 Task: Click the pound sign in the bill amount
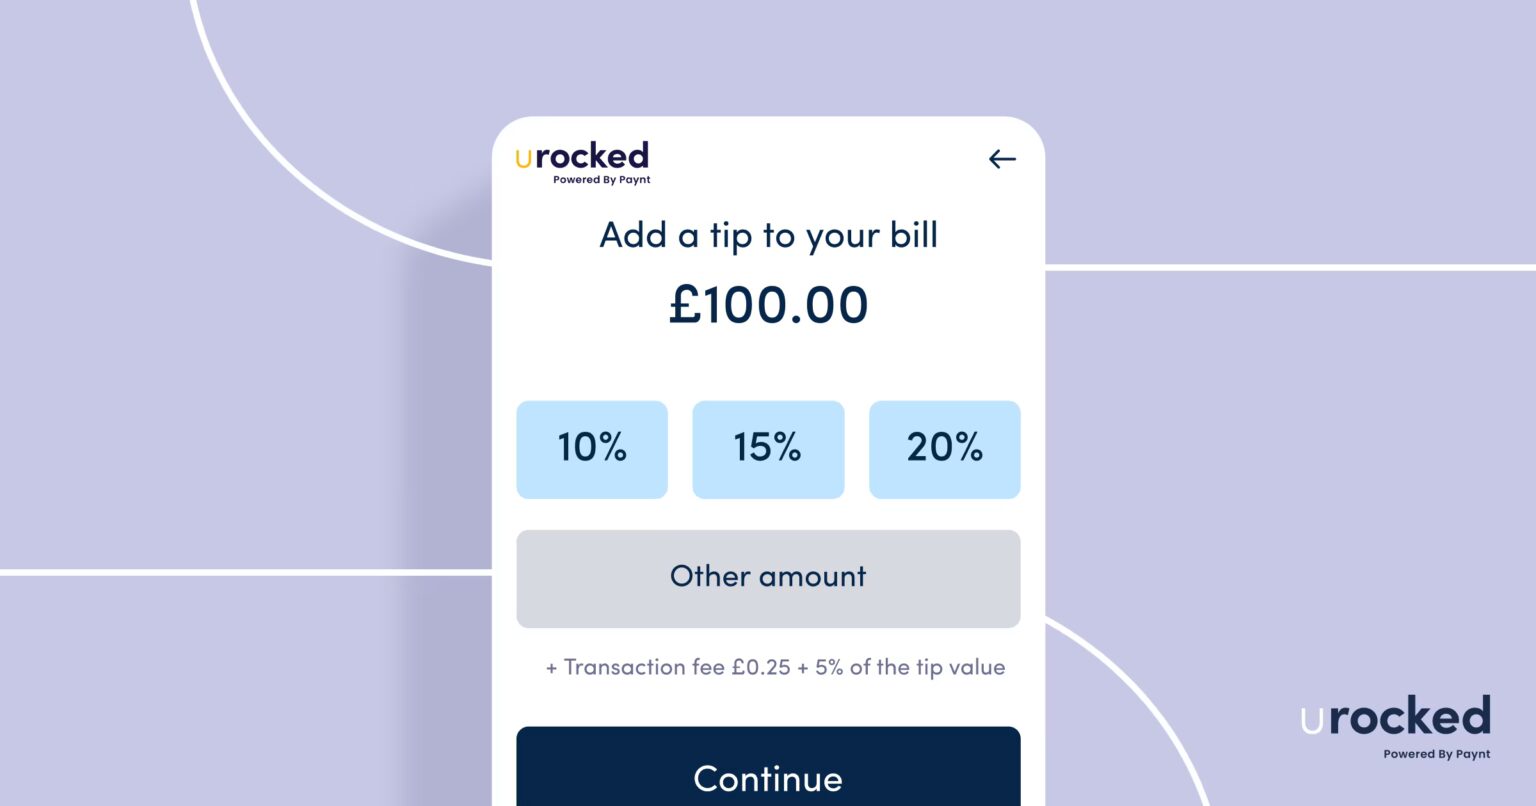pos(684,305)
